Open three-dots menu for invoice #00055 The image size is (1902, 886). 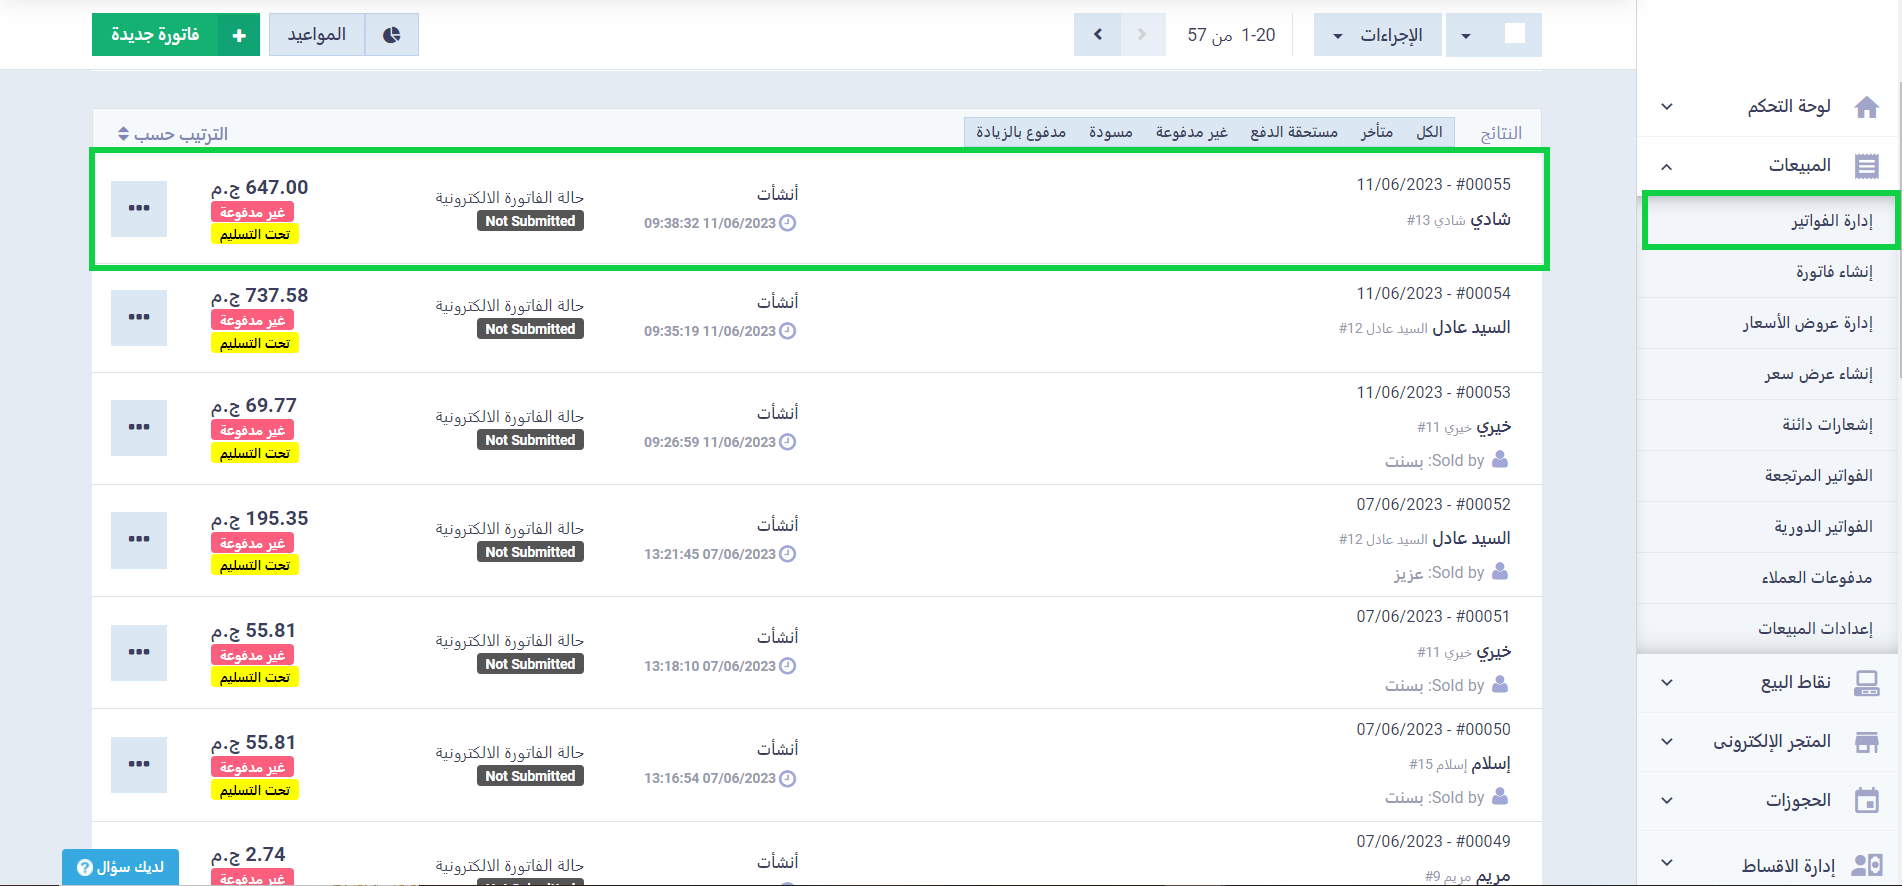tap(139, 209)
